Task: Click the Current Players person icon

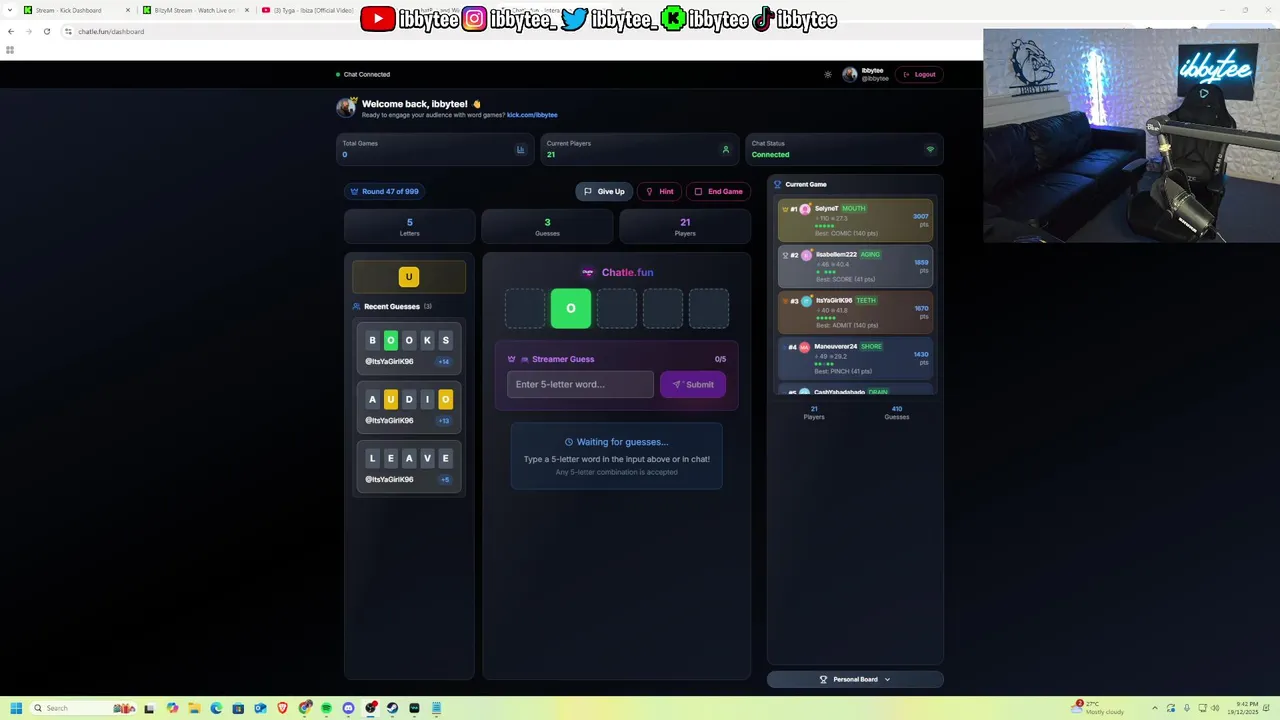Action: [x=726, y=150]
